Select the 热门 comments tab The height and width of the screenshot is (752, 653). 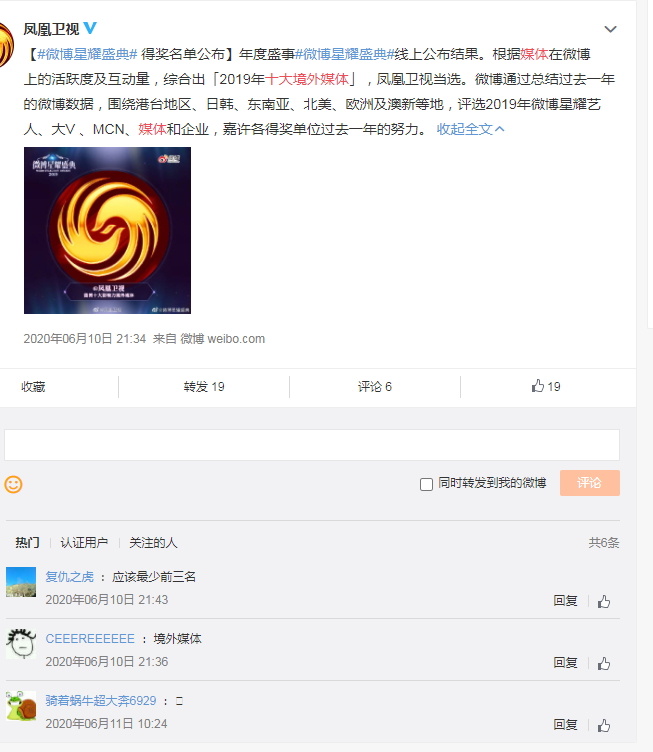coord(27,542)
